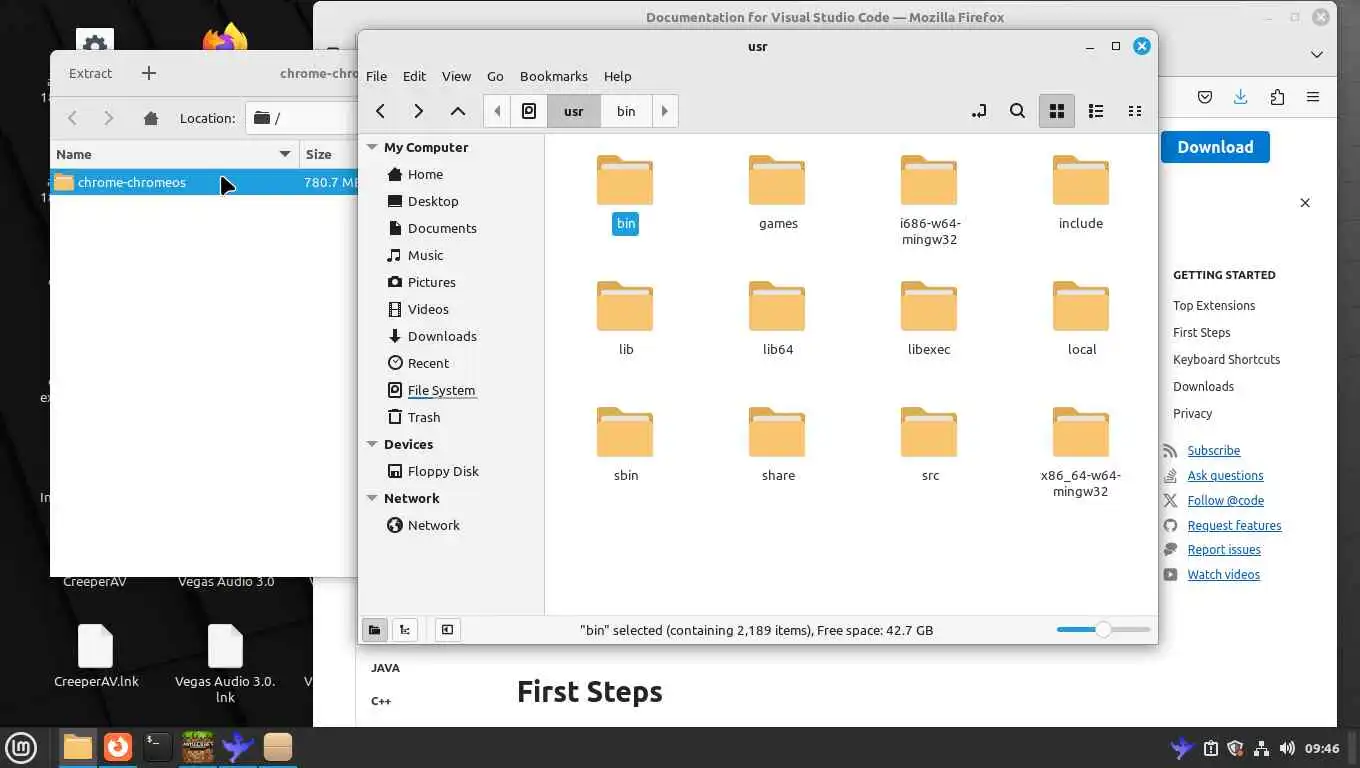Image resolution: width=1360 pixels, height=768 pixels.
Task: Sort by the Name column in the archive manager
Action: pyautogui.click(x=175, y=154)
